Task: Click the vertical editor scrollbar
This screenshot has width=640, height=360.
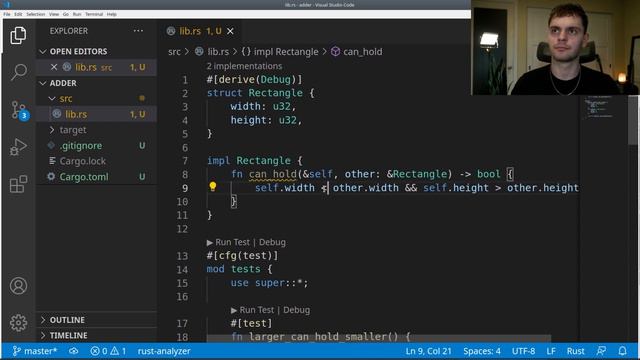Action: click(x=633, y=120)
